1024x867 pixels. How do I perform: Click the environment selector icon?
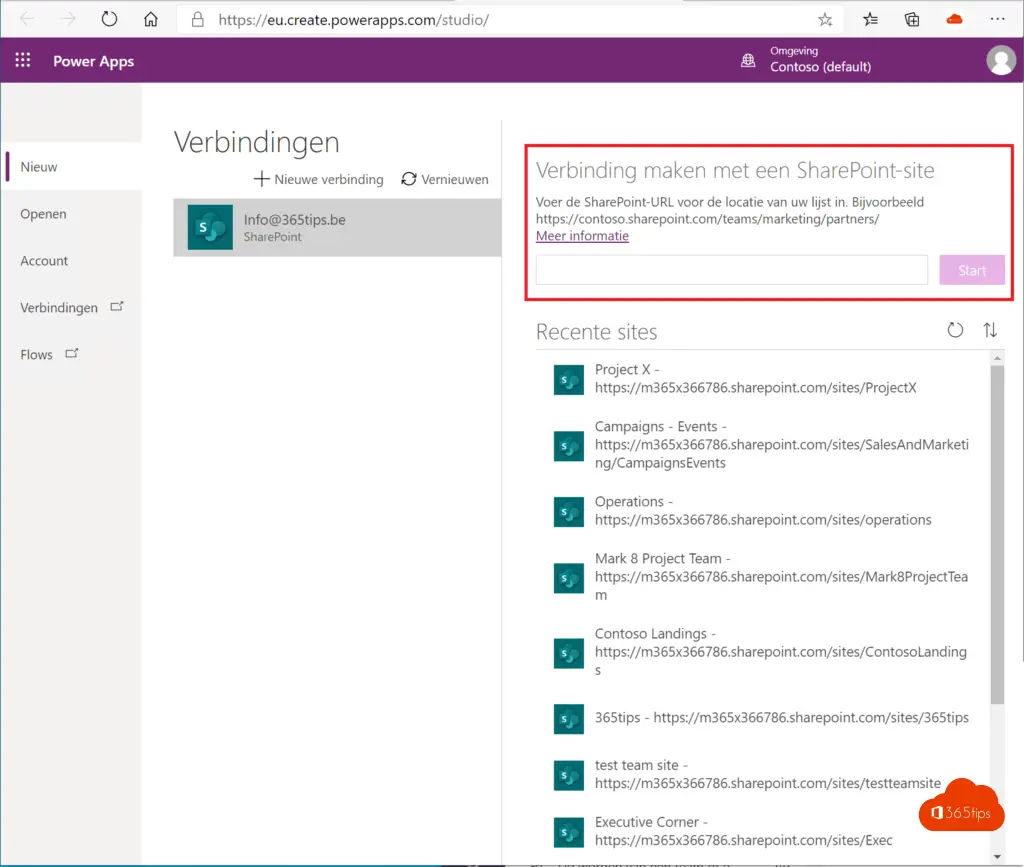tap(748, 60)
